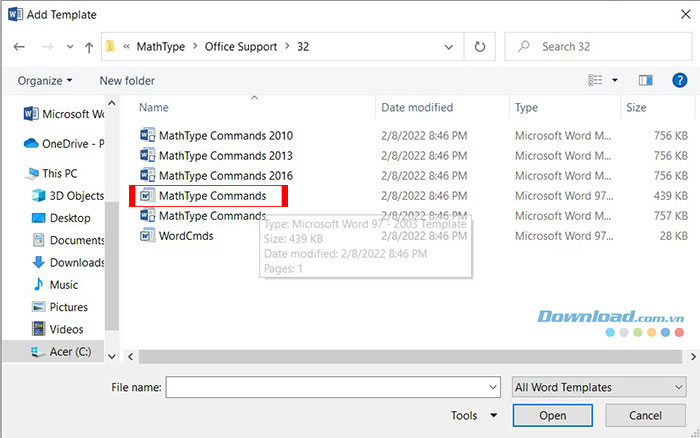Open the Downloads folder in sidebar
700x438 pixels.
76,262
